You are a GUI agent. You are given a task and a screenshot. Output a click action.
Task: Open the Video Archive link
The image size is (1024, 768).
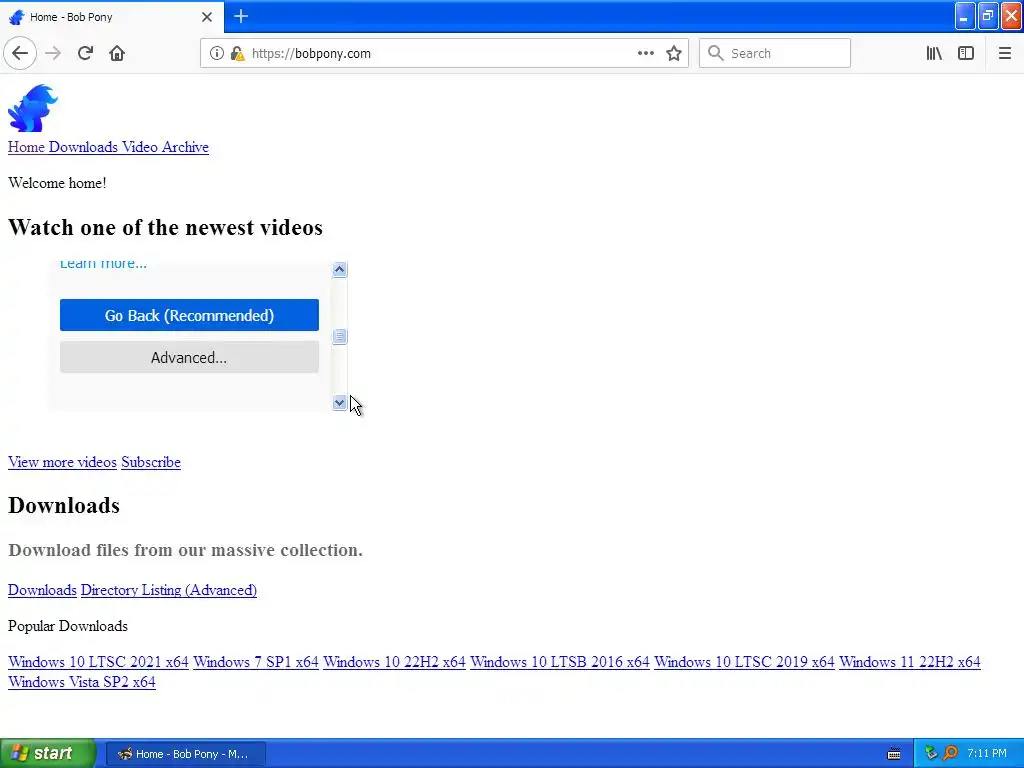point(165,147)
